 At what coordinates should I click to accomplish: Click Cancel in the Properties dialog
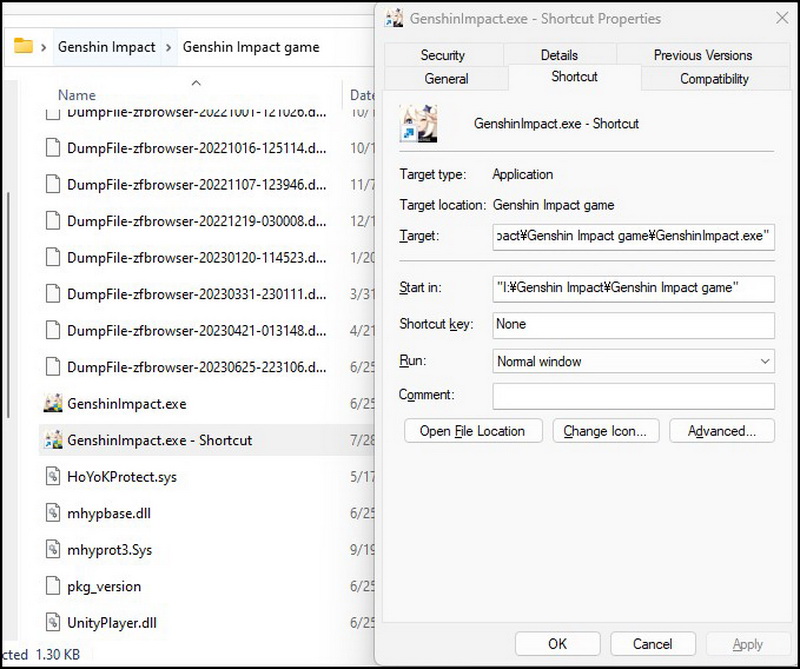pyautogui.click(x=653, y=643)
